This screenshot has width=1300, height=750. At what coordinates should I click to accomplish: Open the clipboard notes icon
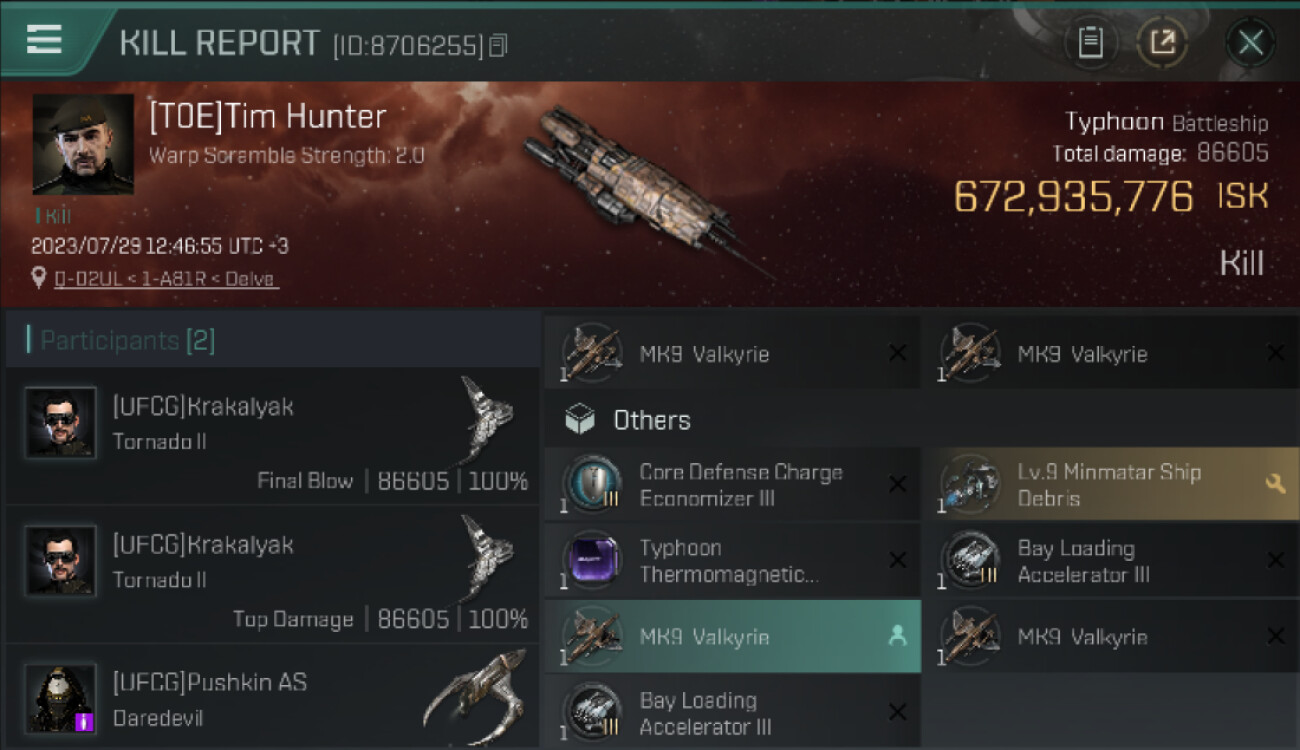[1090, 42]
